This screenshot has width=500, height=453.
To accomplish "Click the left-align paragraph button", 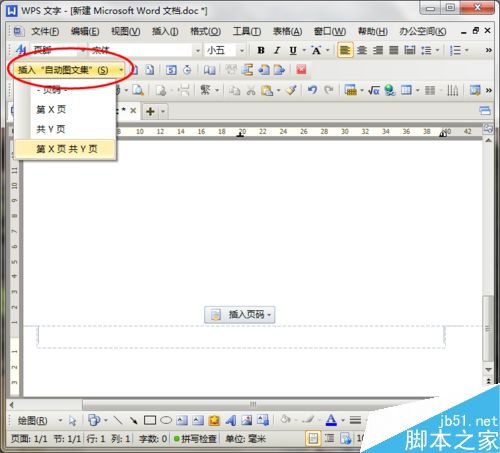I will click(345, 50).
